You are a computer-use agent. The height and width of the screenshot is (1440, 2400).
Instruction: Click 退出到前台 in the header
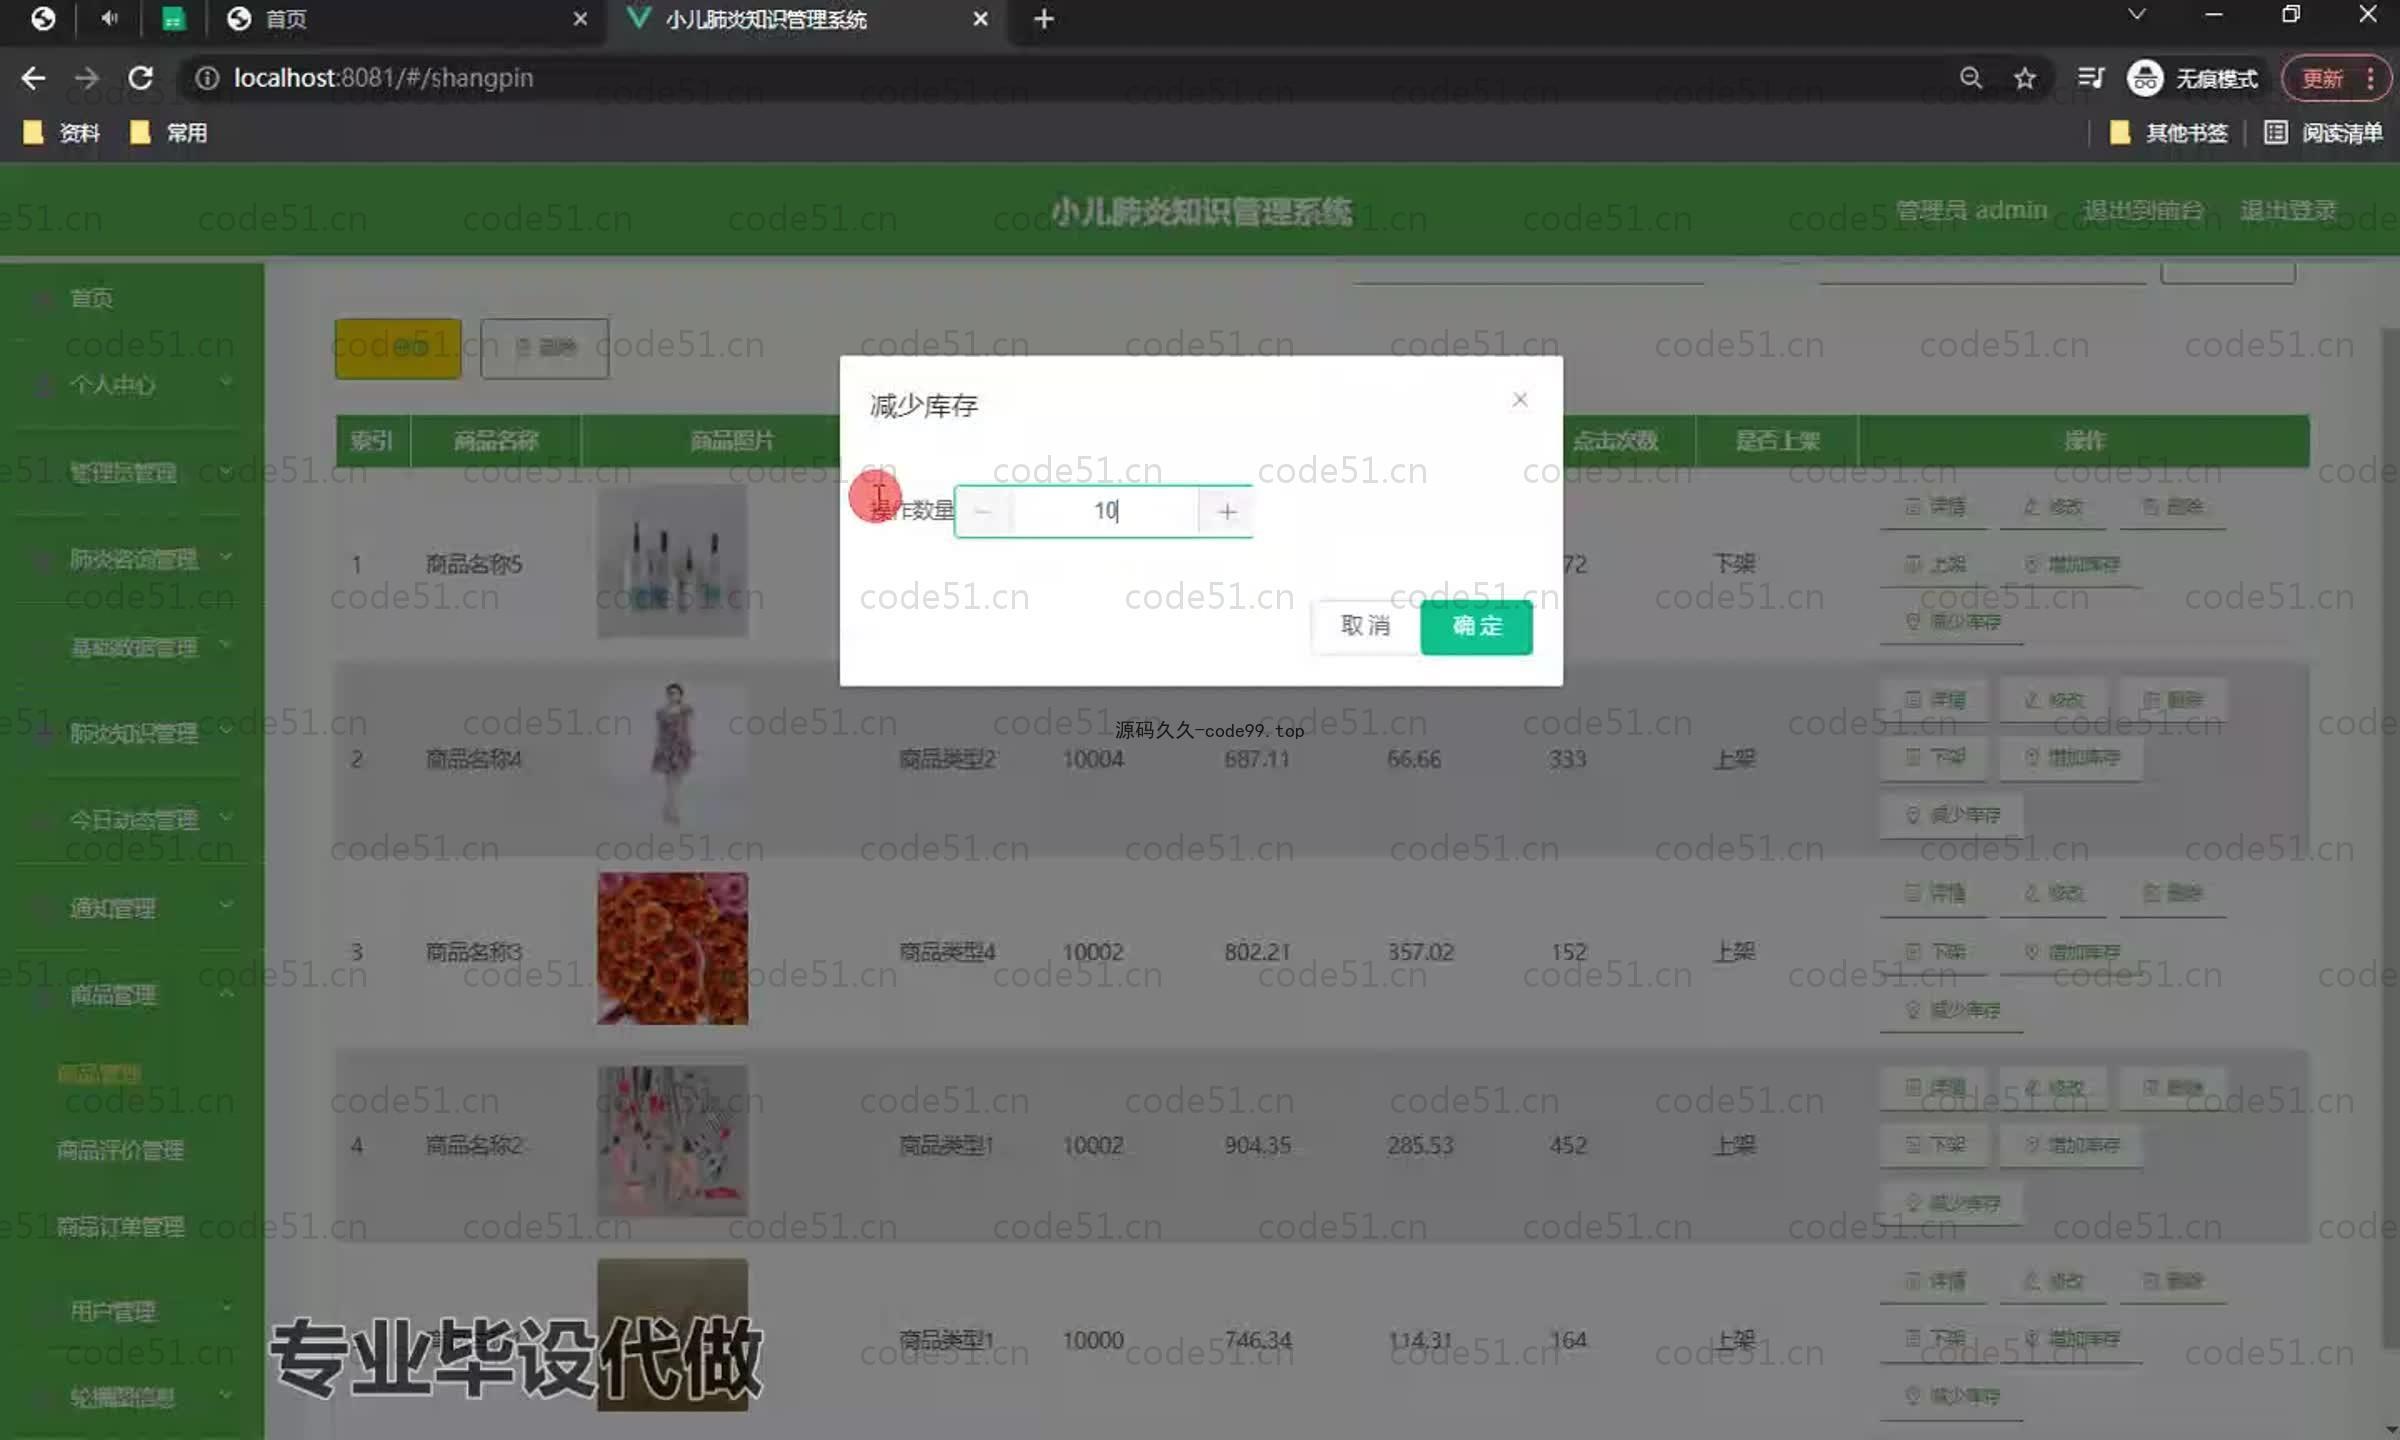click(2143, 210)
